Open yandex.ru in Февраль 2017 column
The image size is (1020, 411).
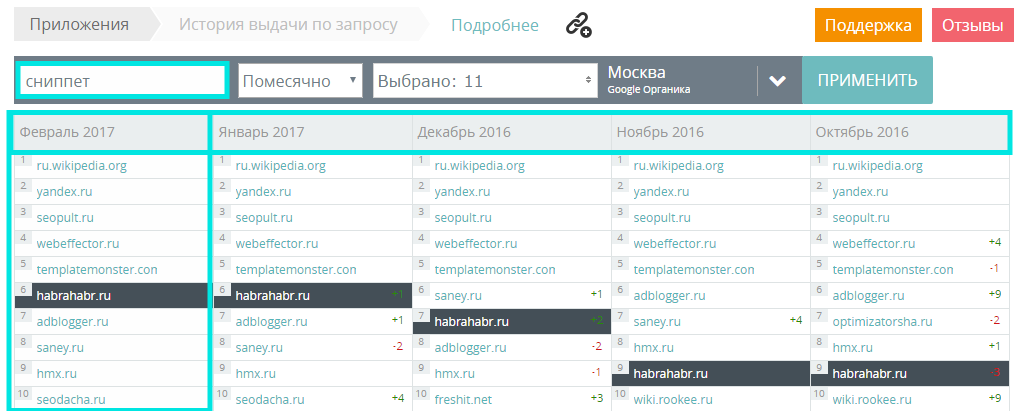(64, 192)
